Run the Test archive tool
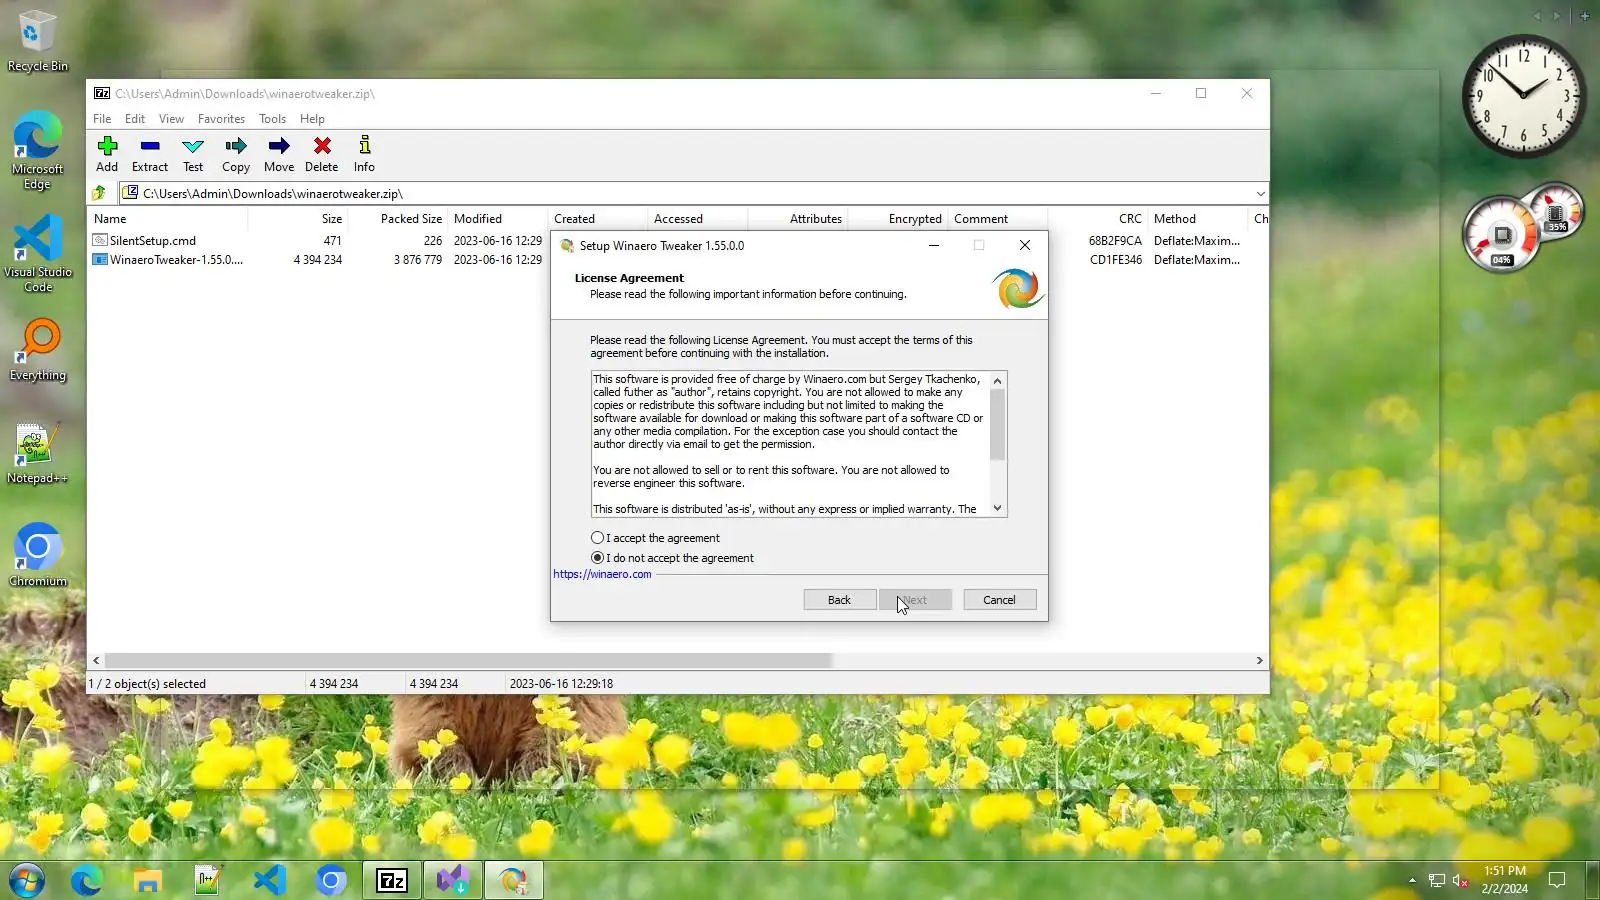1600x900 pixels. coord(193,154)
